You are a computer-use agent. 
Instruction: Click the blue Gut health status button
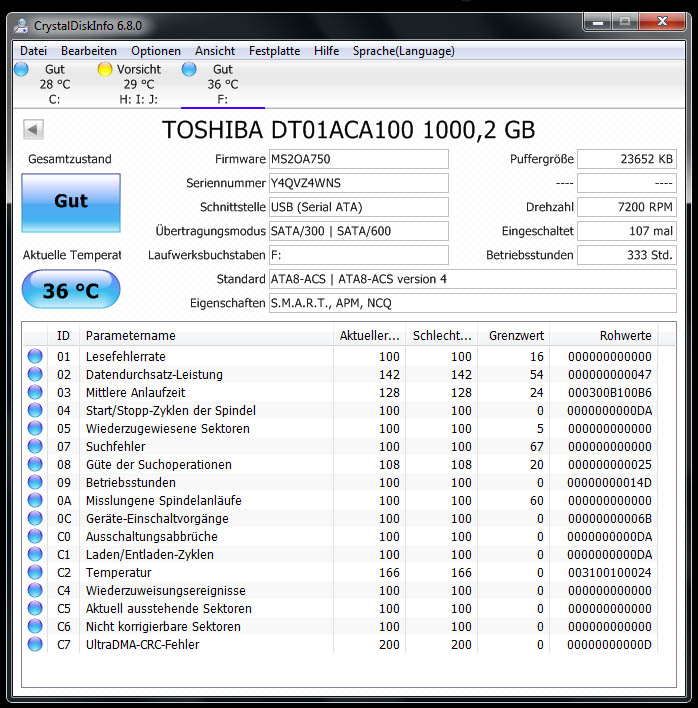71,203
